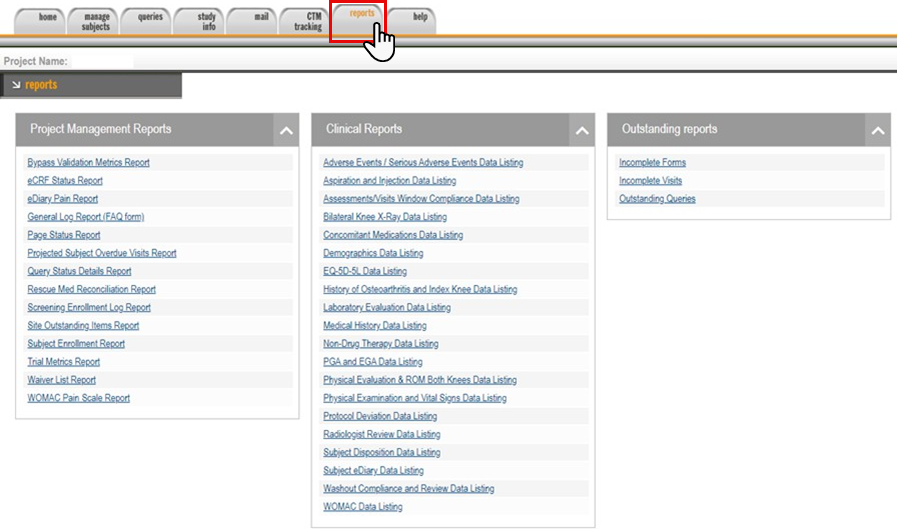Open Washout Compliance and Review Data Listing
The image size is (897, 529).
click(408, 488)
